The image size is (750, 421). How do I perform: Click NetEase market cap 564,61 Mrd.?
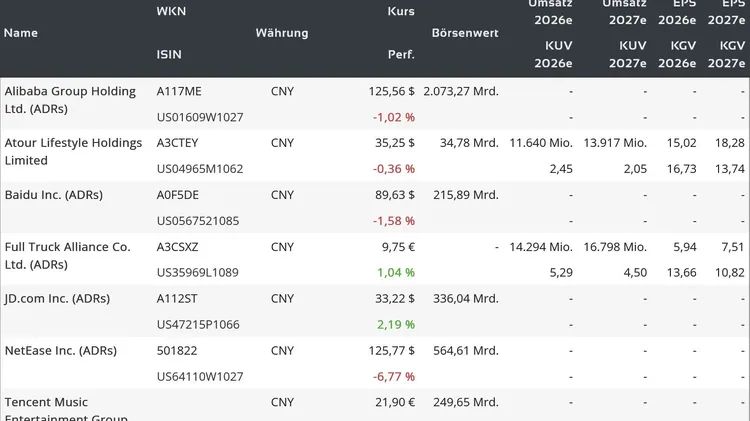point(466,351)
